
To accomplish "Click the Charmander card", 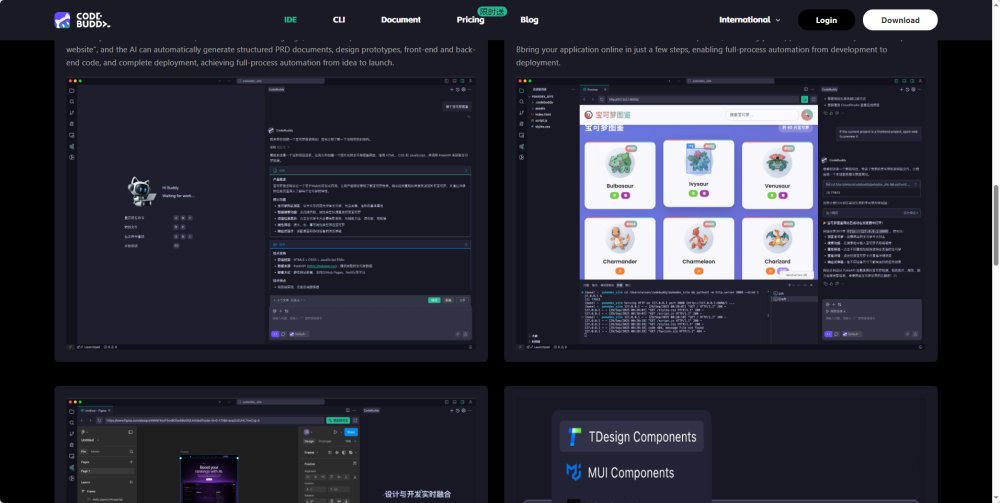I will click(620, 247).
